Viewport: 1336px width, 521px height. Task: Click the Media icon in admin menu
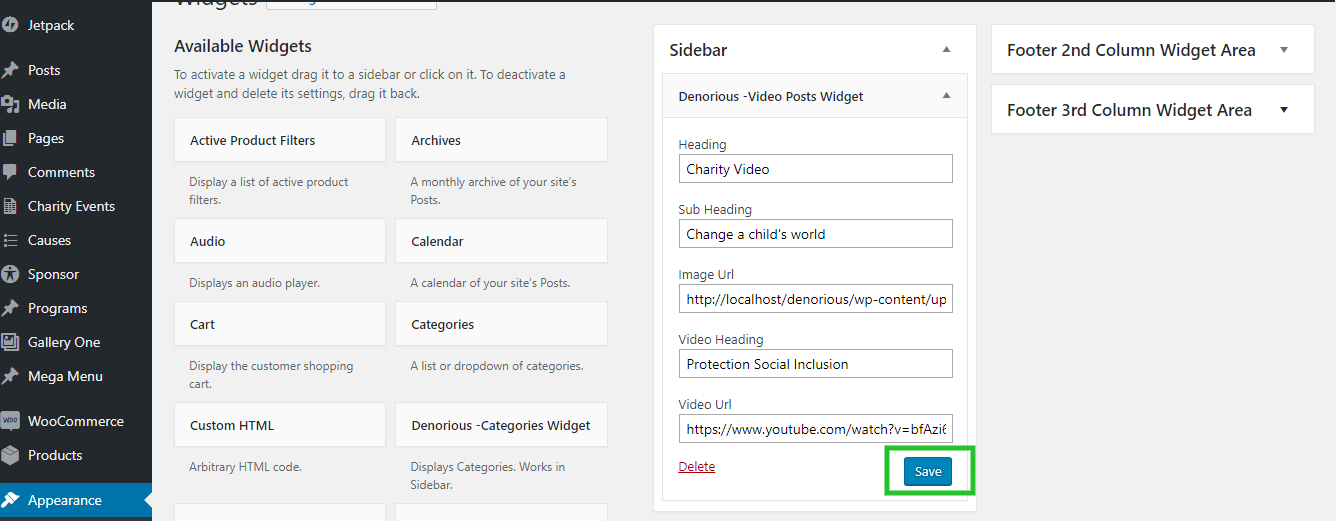(x=10, y=104)
